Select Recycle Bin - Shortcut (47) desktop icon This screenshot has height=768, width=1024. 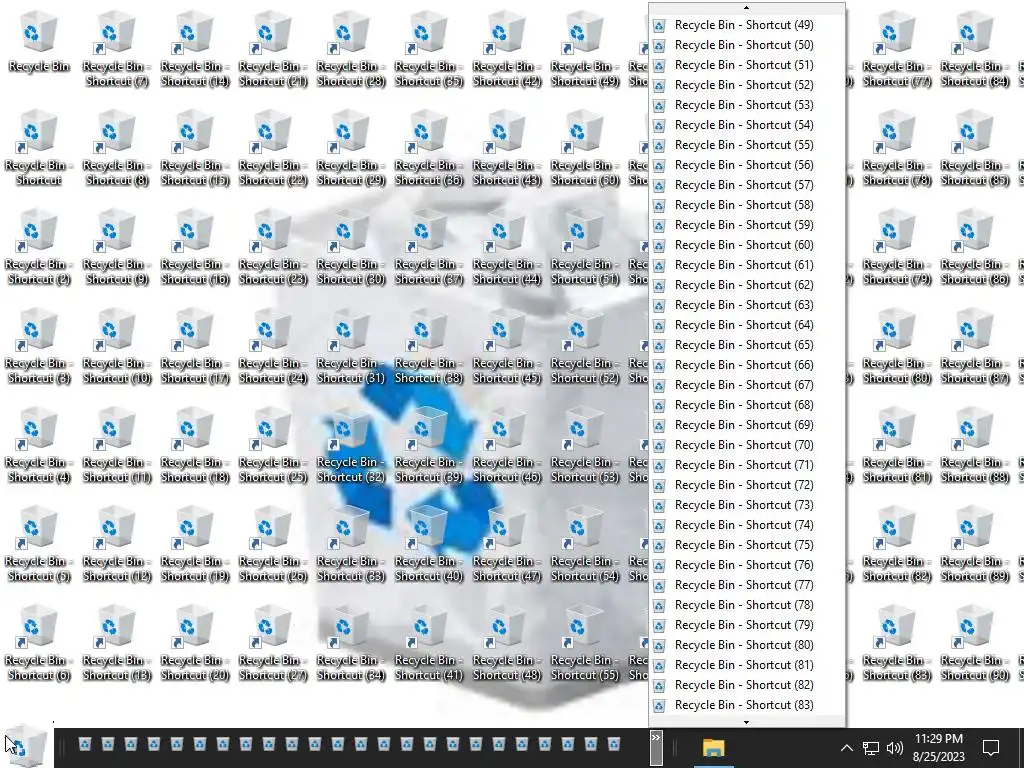tap(507, 546)
